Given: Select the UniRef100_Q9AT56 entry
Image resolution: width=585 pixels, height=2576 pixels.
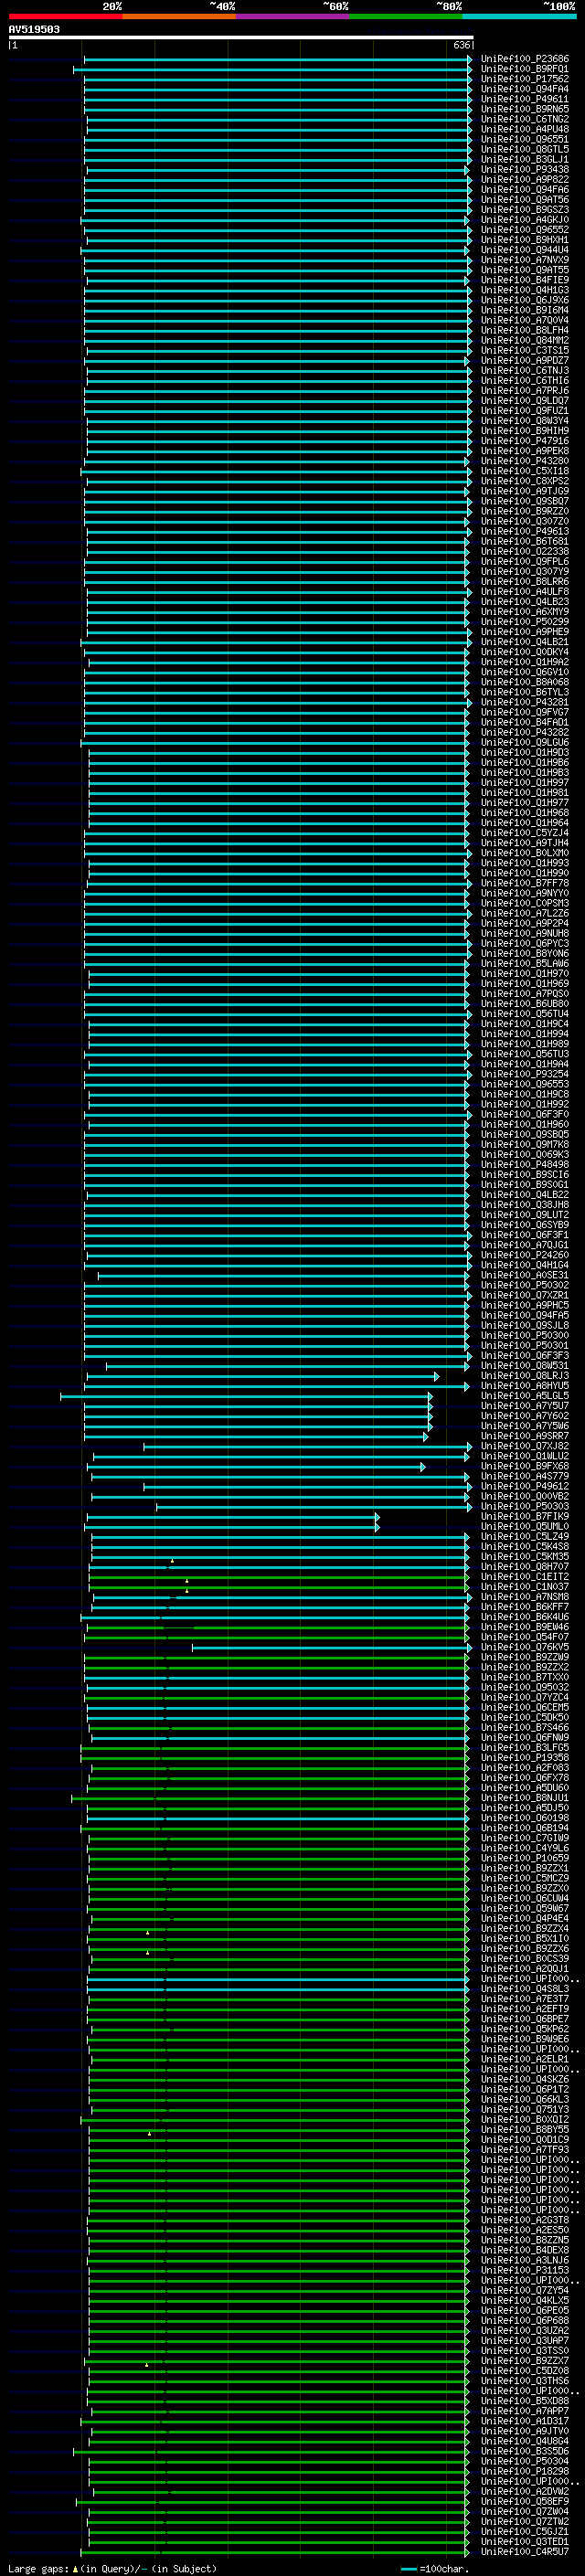Looking at the screenshot, I should coord(524,200).
